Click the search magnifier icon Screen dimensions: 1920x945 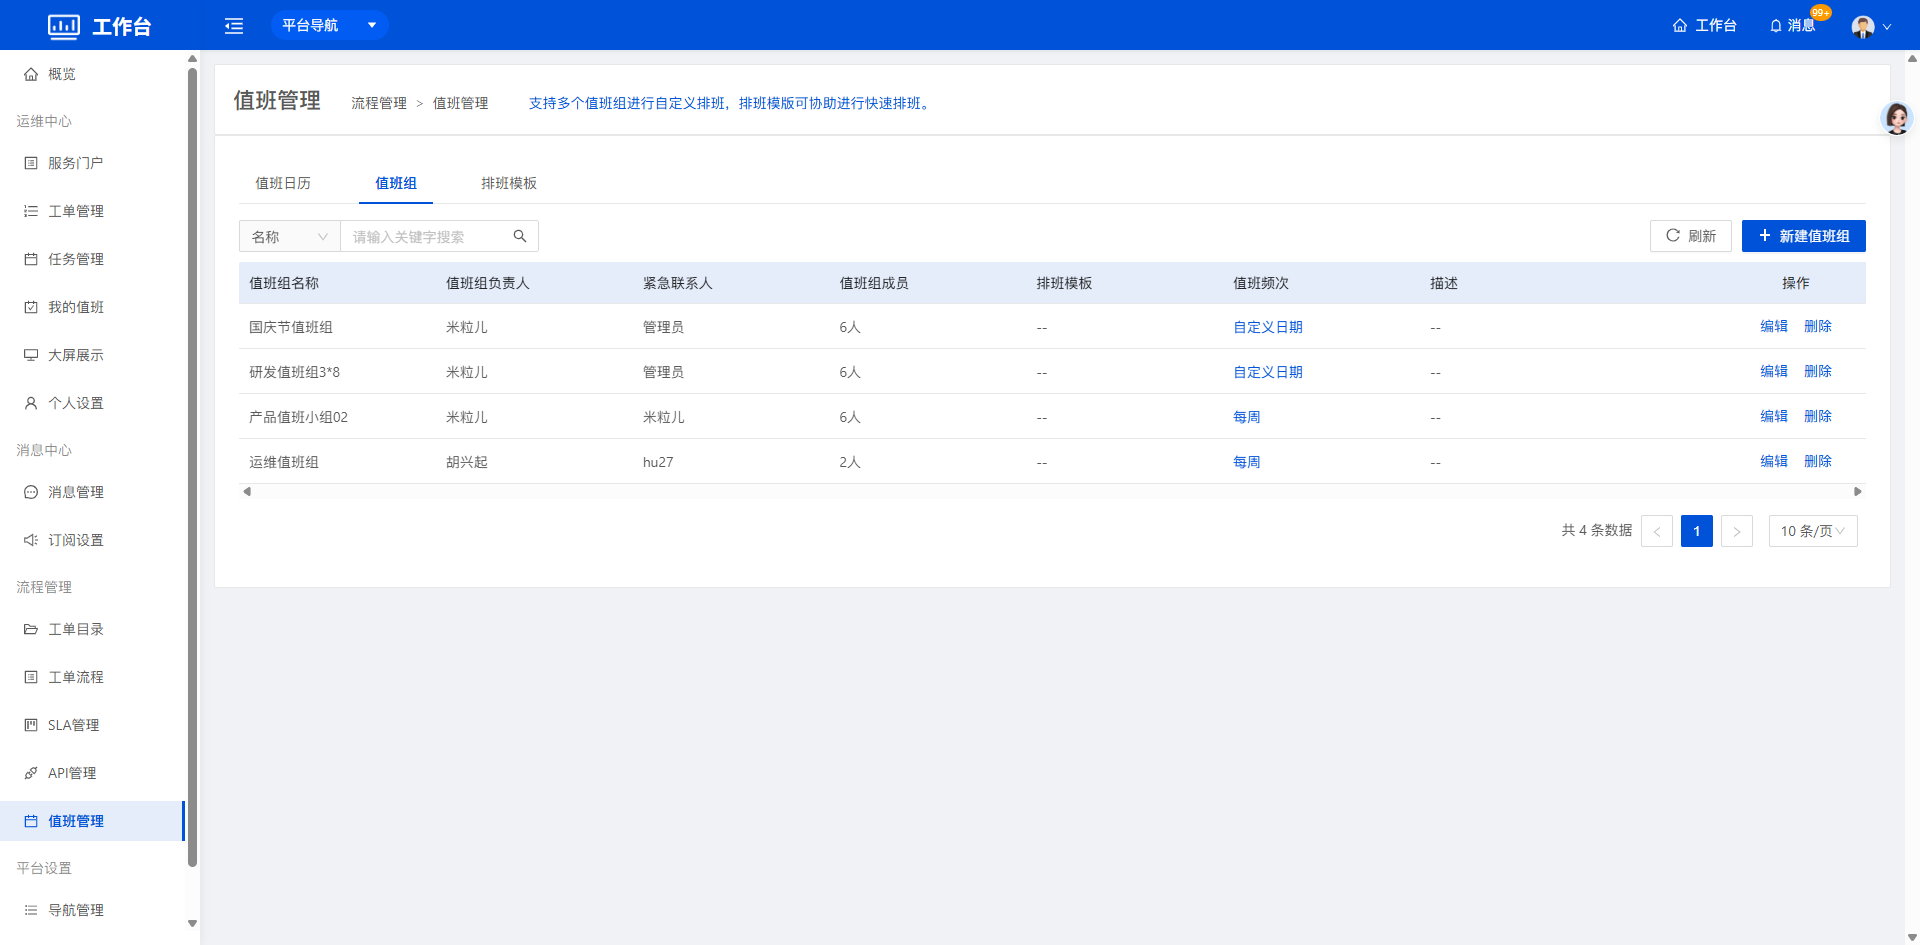coord(520,236)
